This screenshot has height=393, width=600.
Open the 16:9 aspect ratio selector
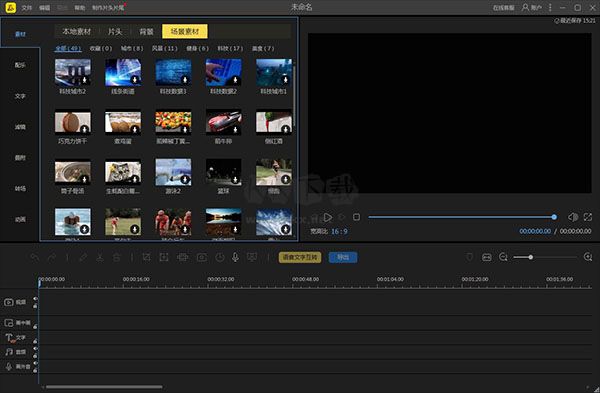(339, 232)
